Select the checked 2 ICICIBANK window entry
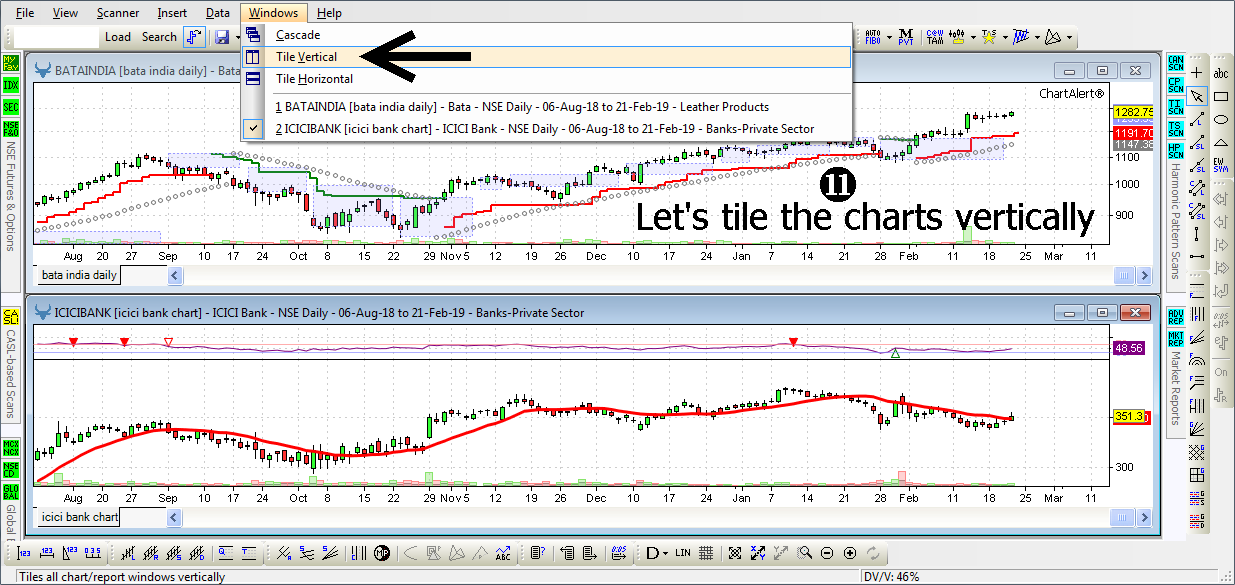The image size is (1235, 585). pyautogui.click(x=547, y=128)
